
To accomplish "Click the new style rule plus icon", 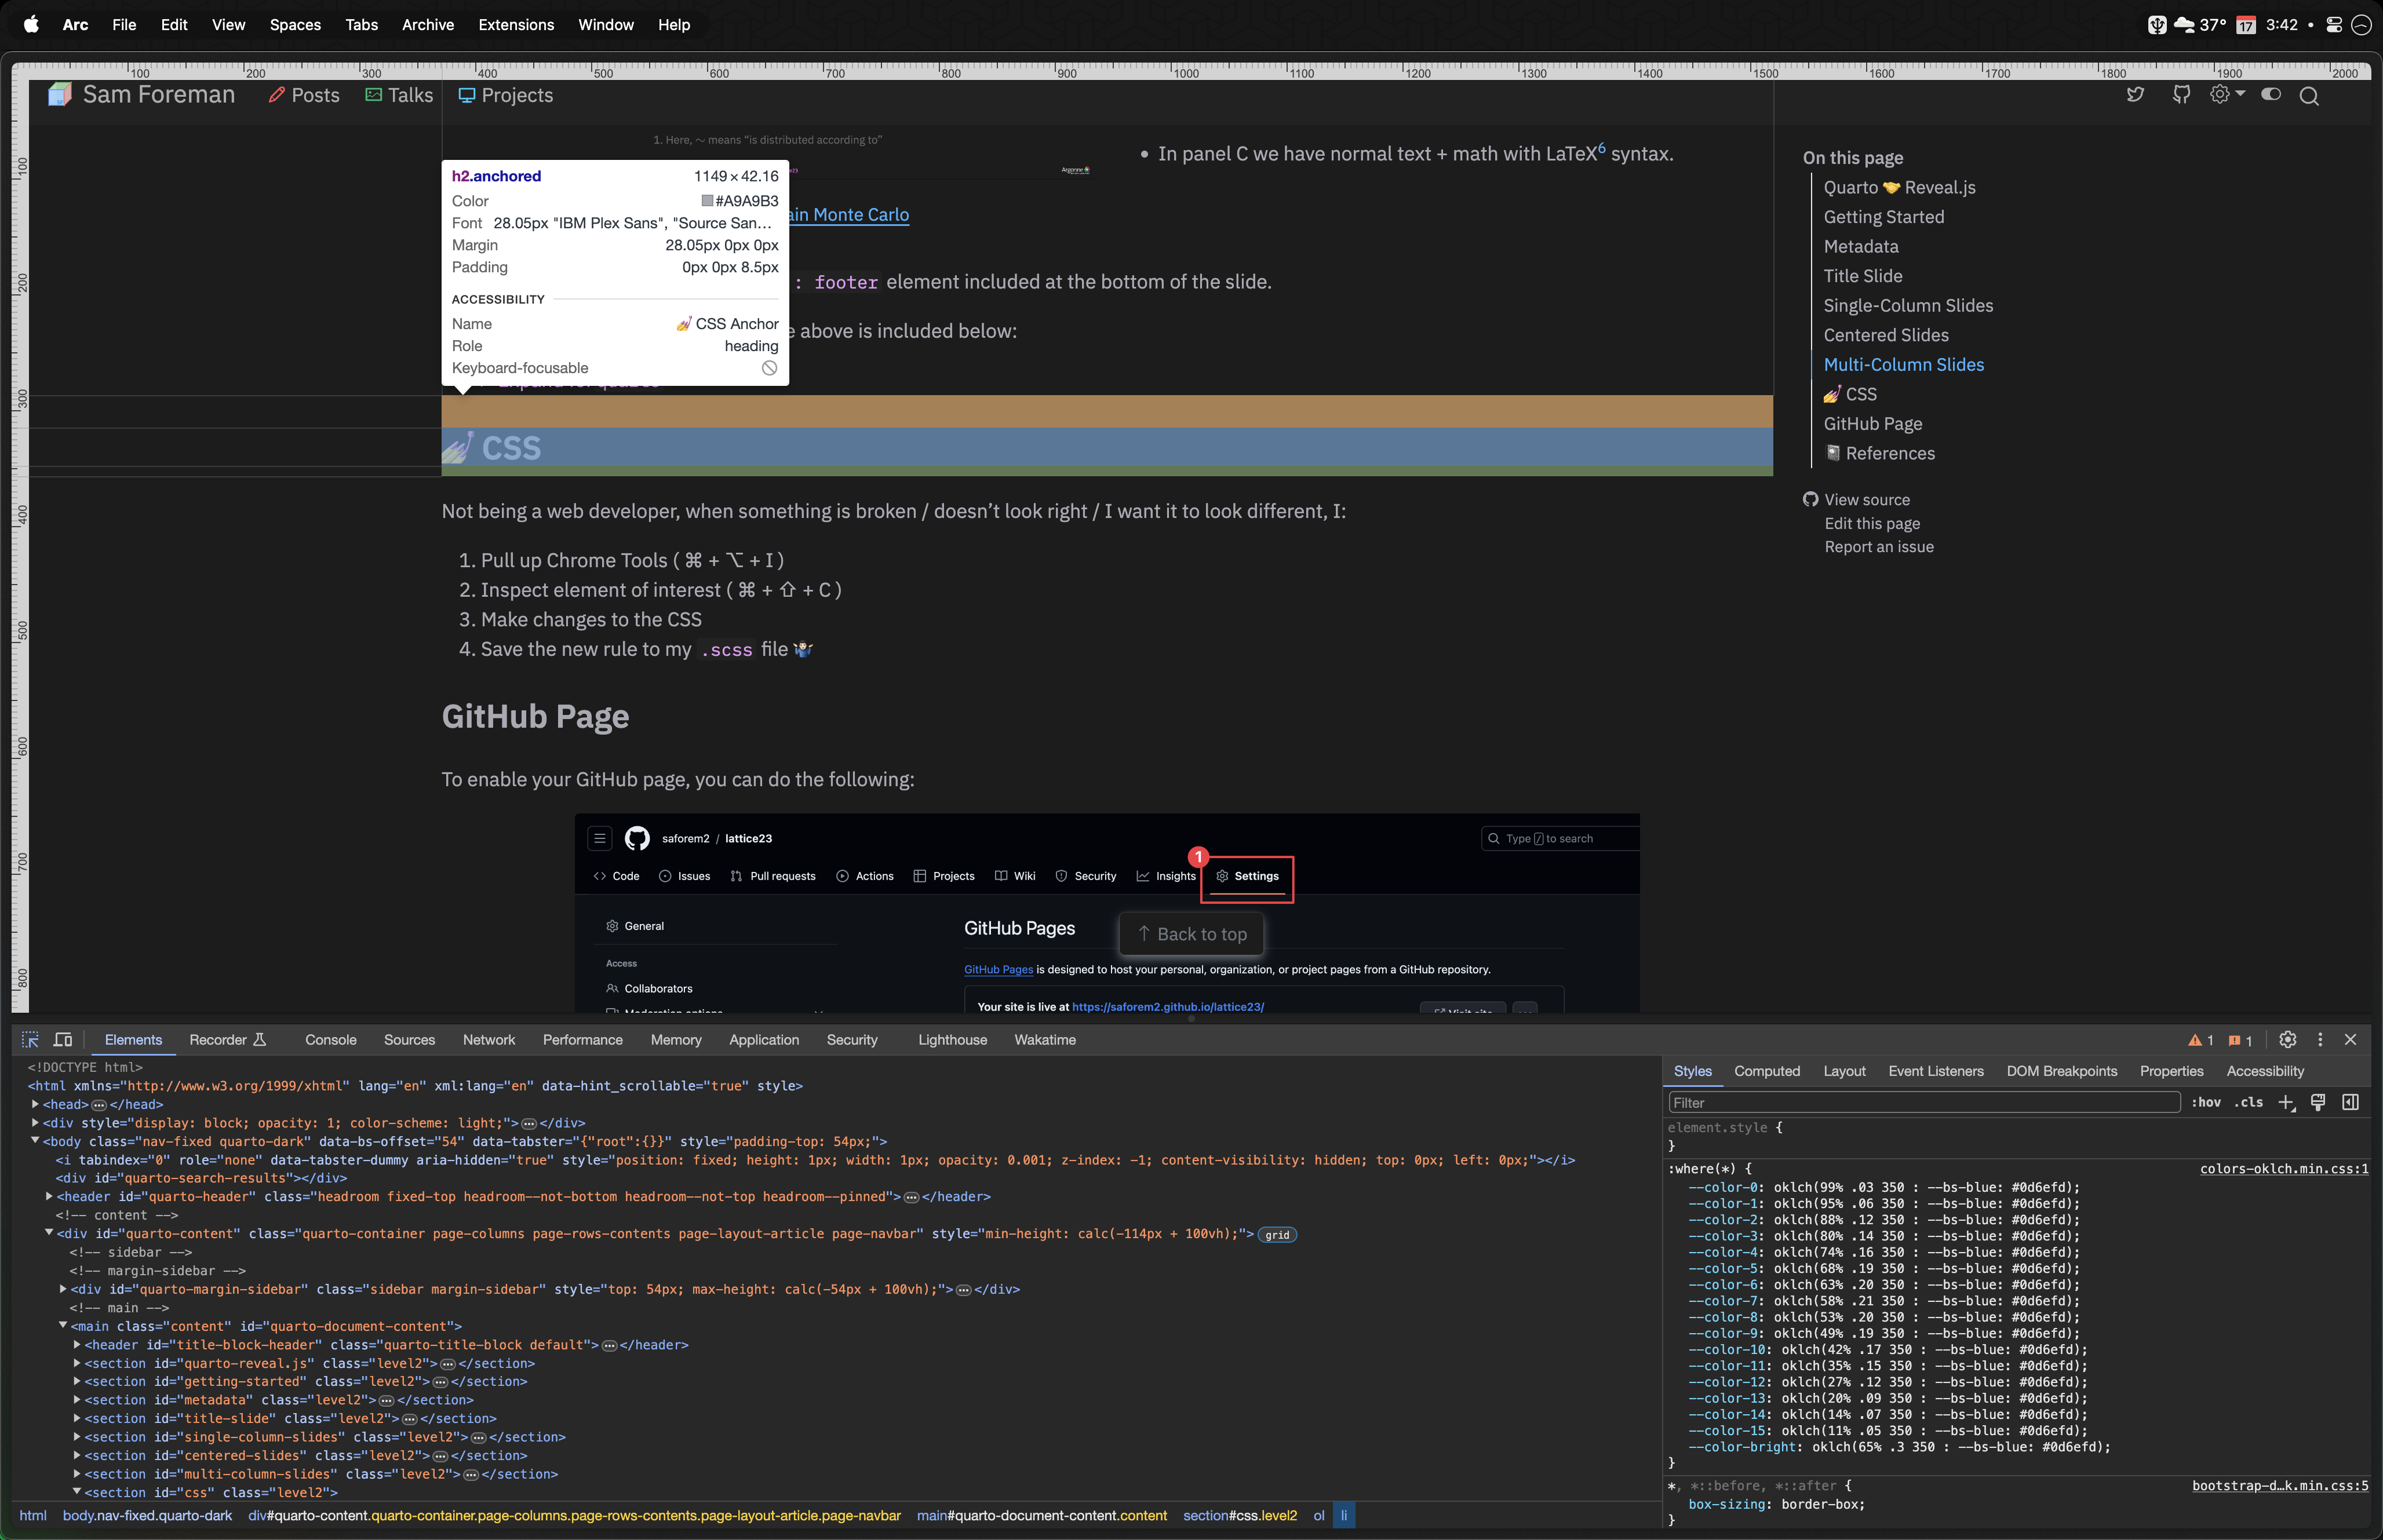I will [2286, 1103].
